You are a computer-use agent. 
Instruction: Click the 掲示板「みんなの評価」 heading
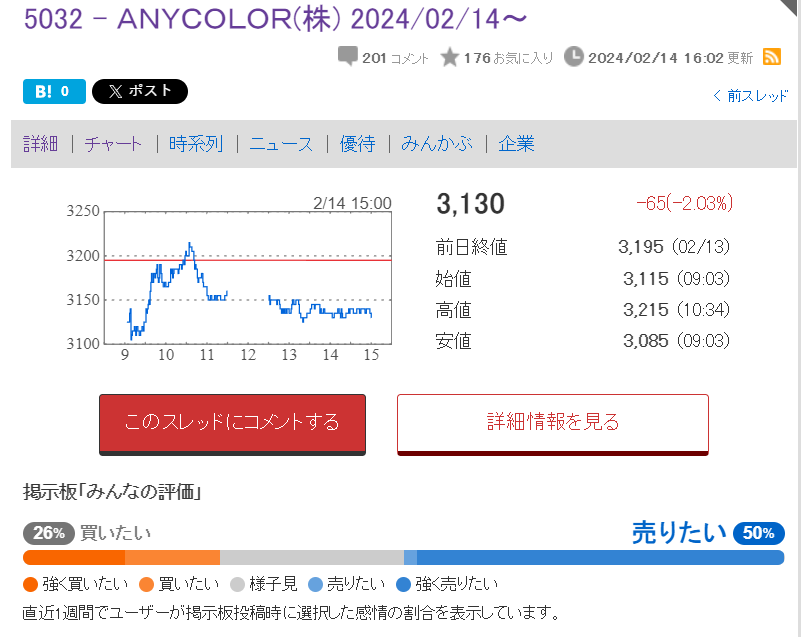coord(112,492)
